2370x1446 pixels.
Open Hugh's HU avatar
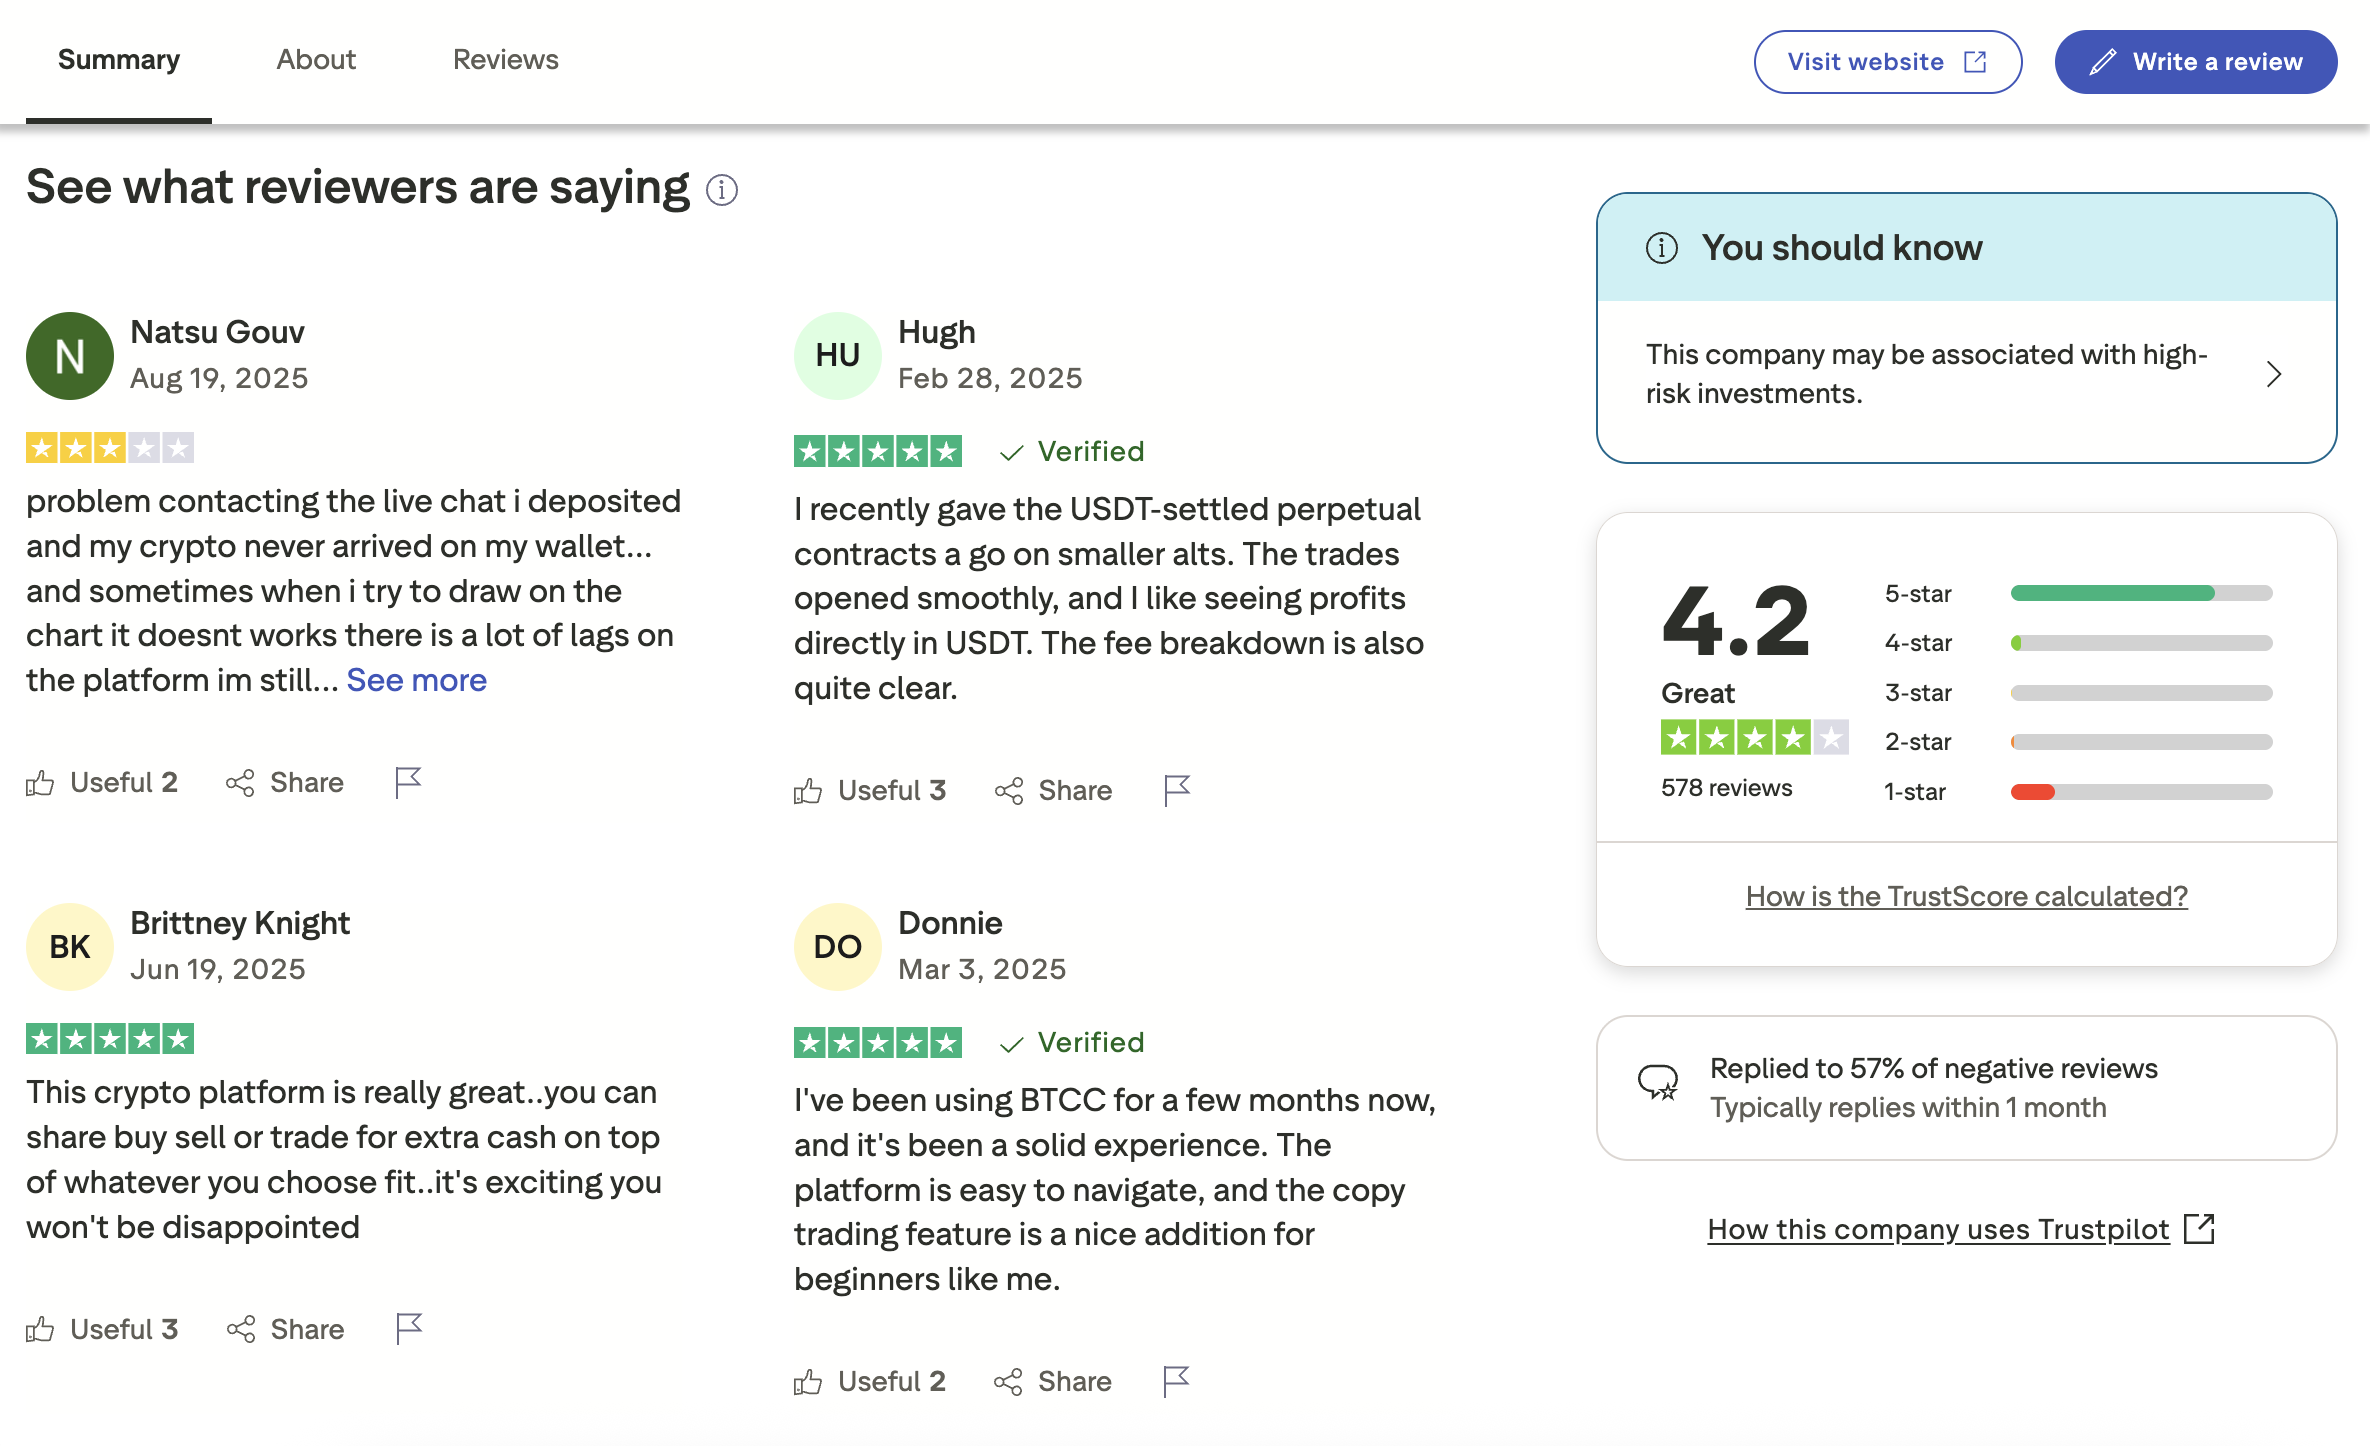(x=837, y=356)
